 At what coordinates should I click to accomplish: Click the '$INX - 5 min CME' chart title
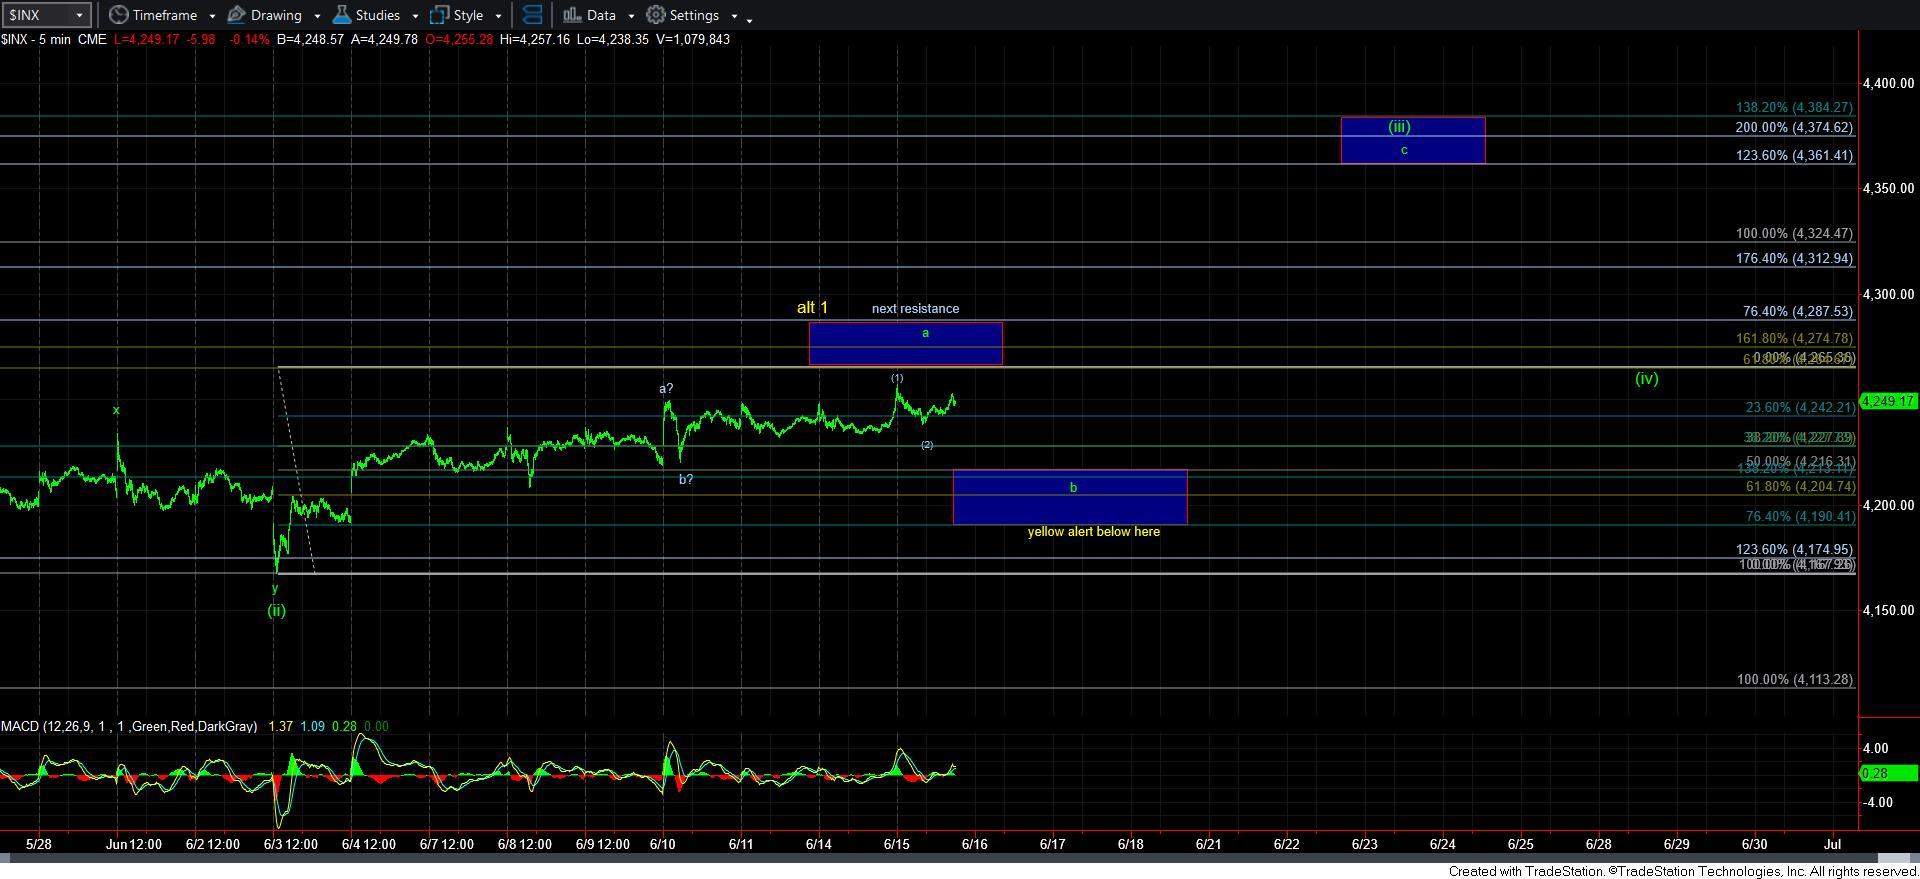(x=53, y=39)
